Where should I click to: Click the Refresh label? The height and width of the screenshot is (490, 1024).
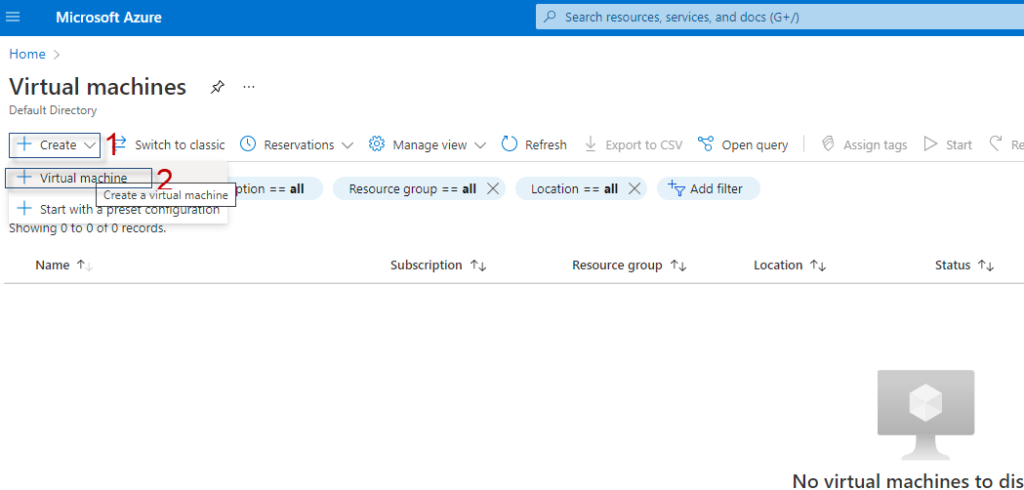(x=546, y=145)
